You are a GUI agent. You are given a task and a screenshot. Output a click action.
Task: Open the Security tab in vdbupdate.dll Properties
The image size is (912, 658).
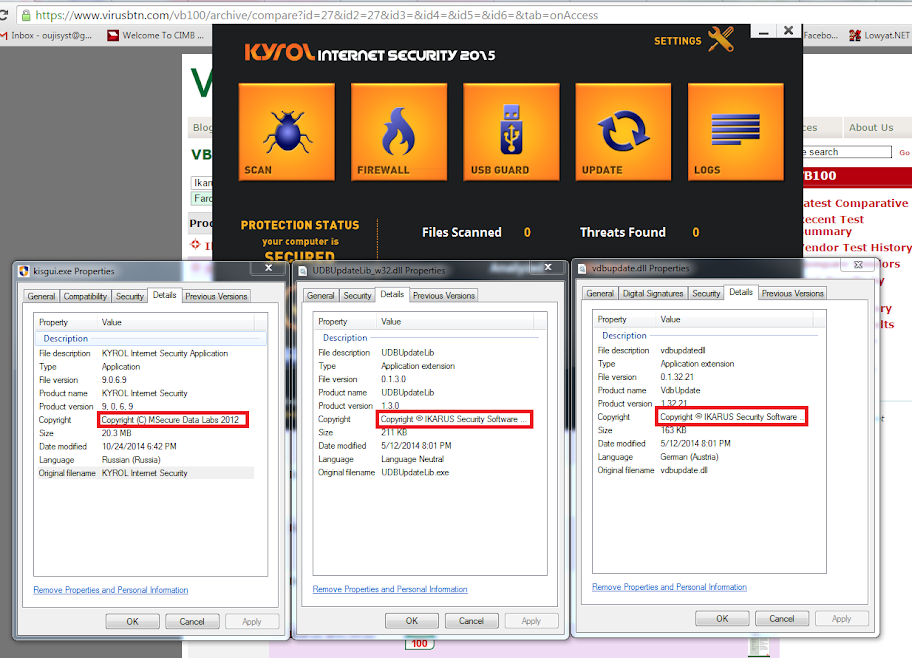(x=705, y=293)
